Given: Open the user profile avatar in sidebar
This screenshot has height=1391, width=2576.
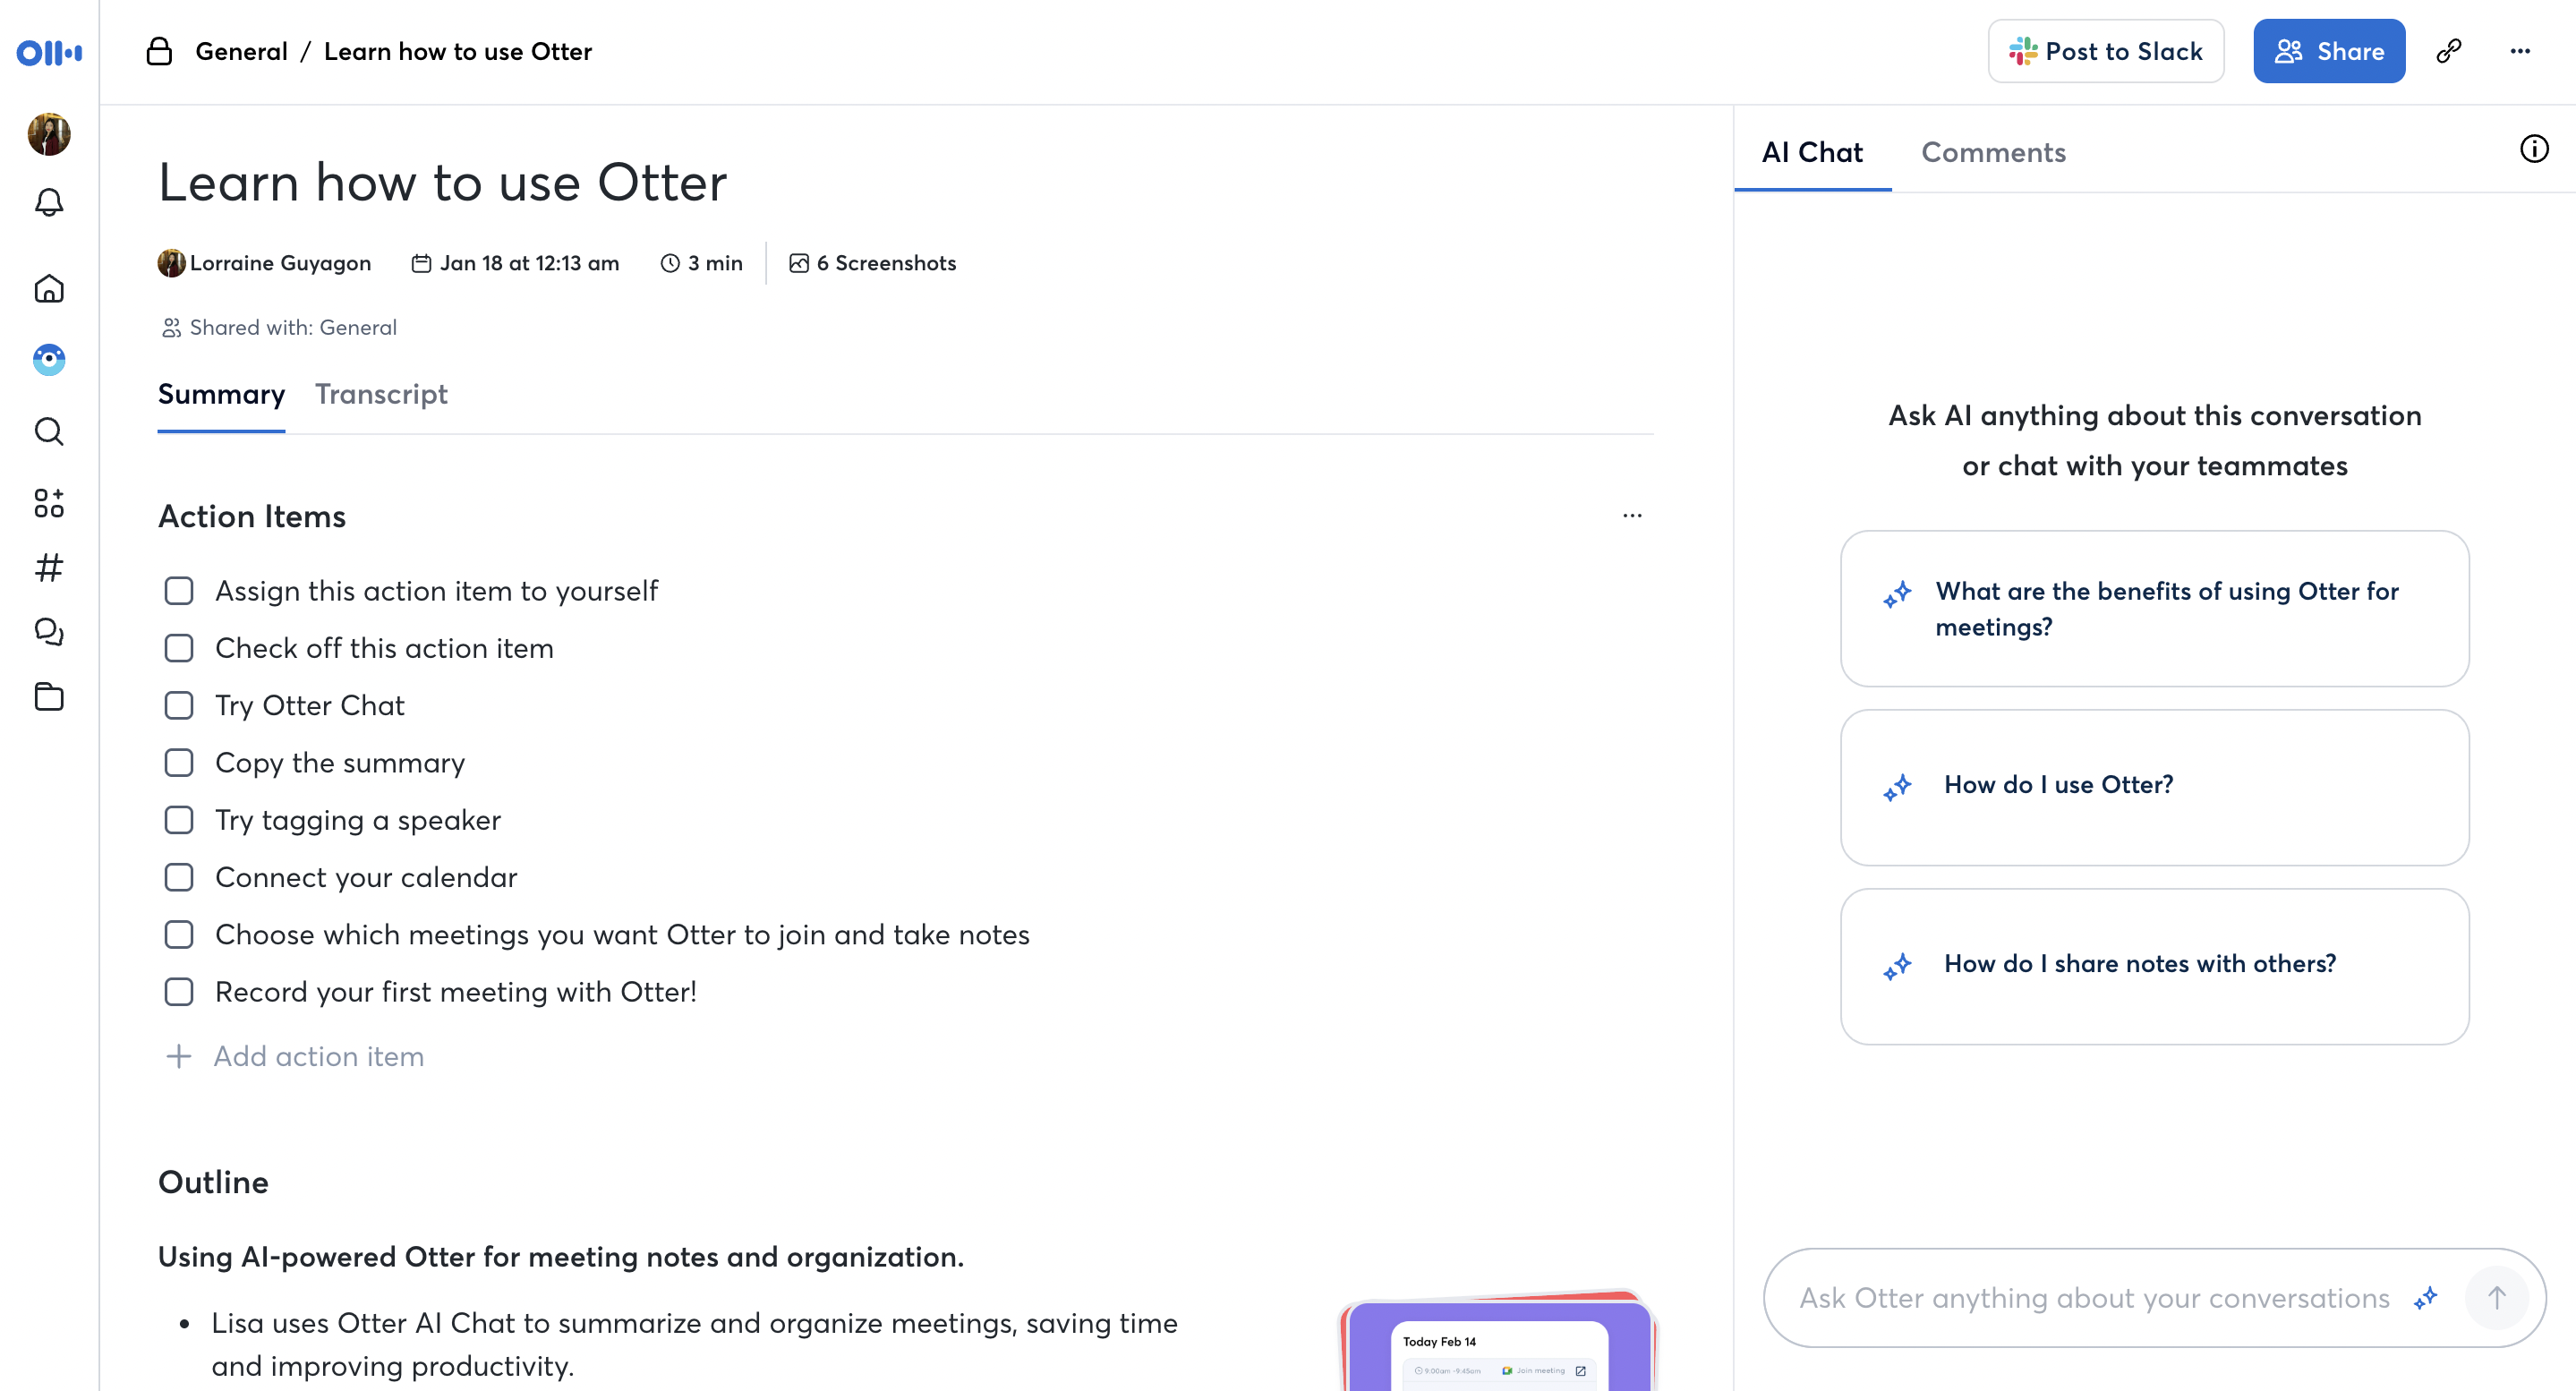Looking at the screenshot, I should pos(49,134).
